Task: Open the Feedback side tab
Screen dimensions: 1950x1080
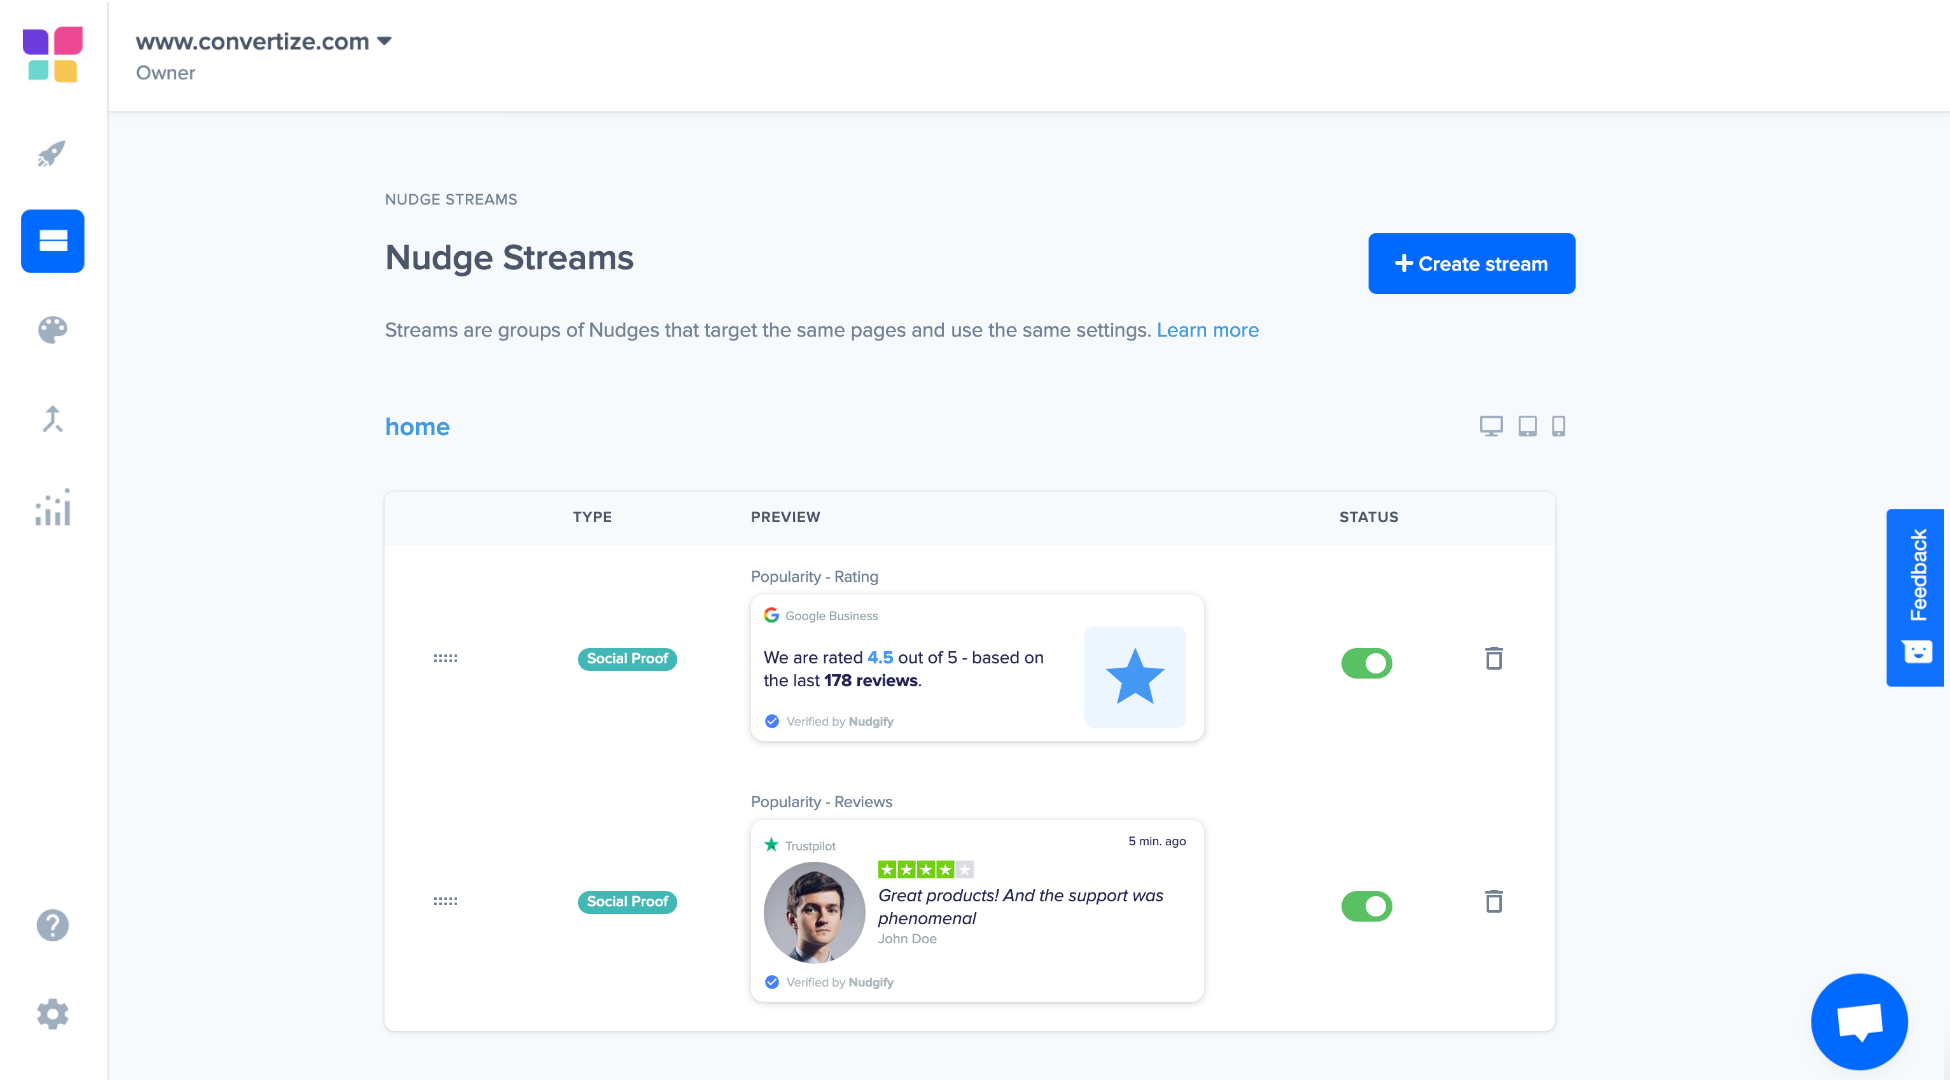Action: point(1915,598)
